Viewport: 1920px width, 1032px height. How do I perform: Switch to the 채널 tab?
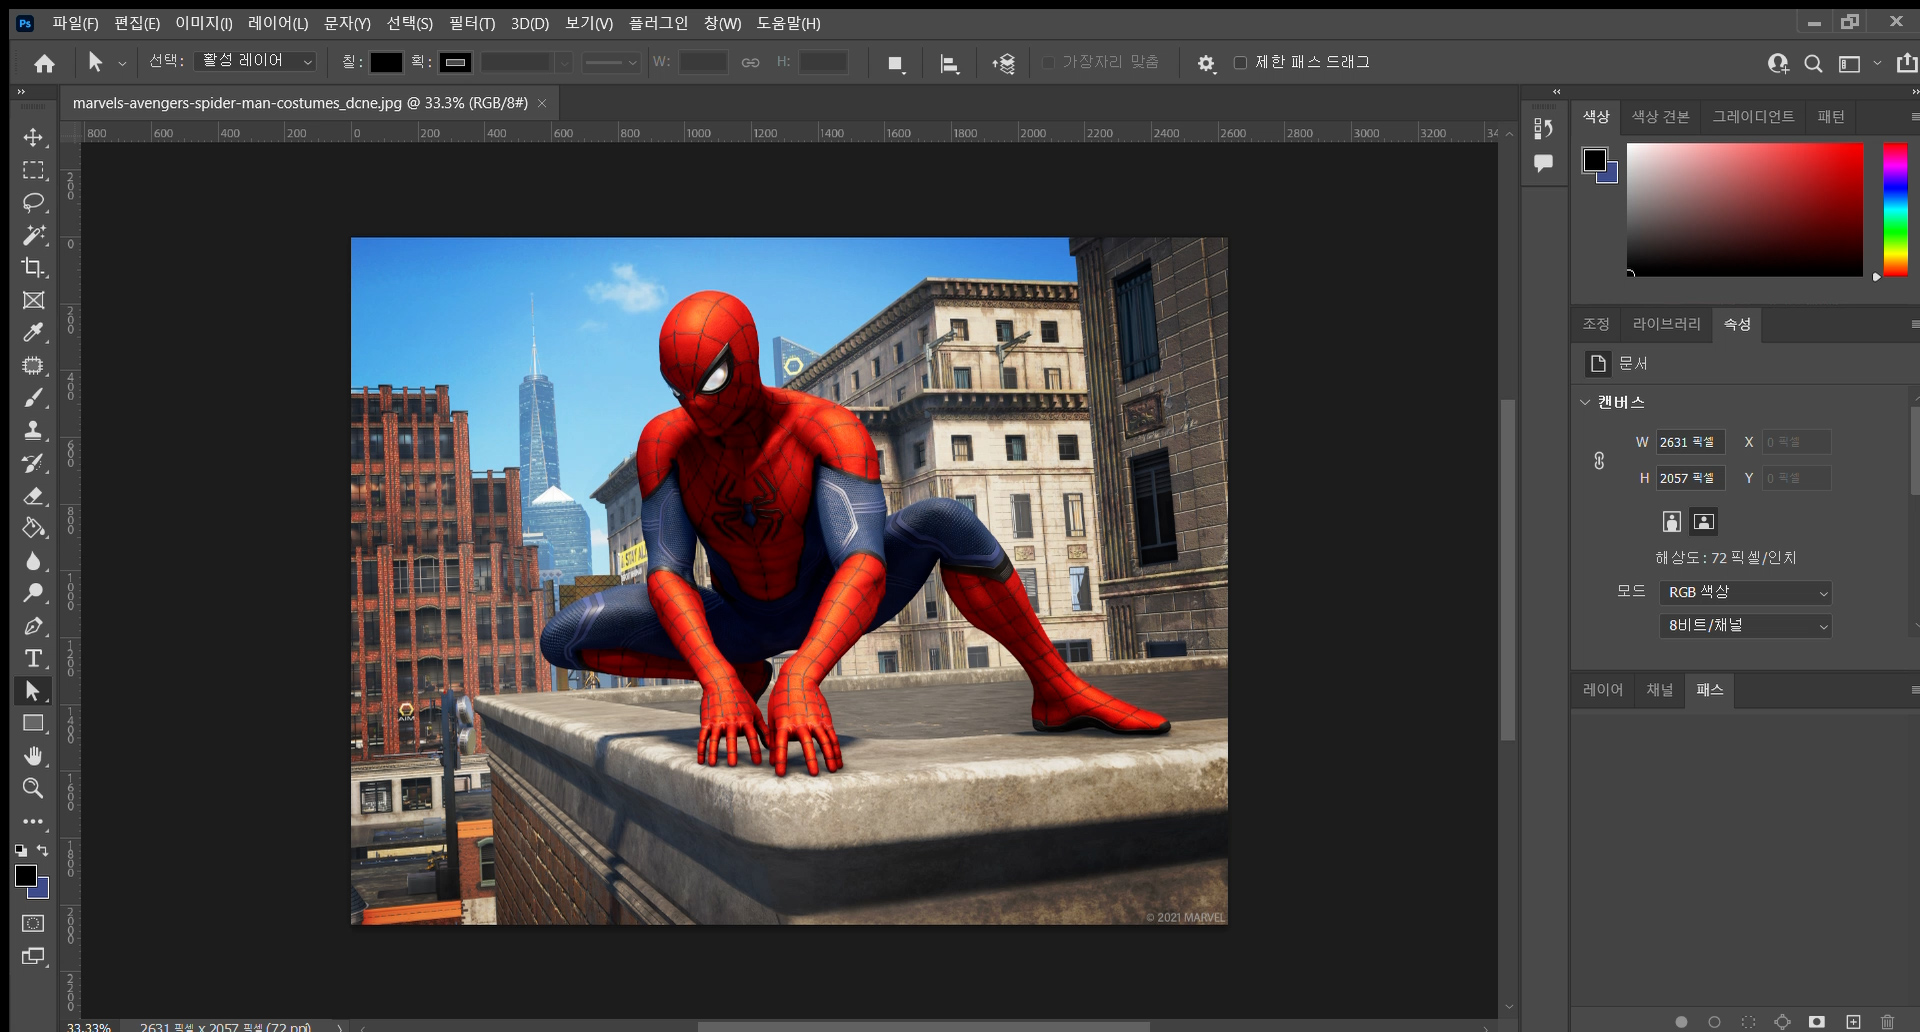point(1660,690)
